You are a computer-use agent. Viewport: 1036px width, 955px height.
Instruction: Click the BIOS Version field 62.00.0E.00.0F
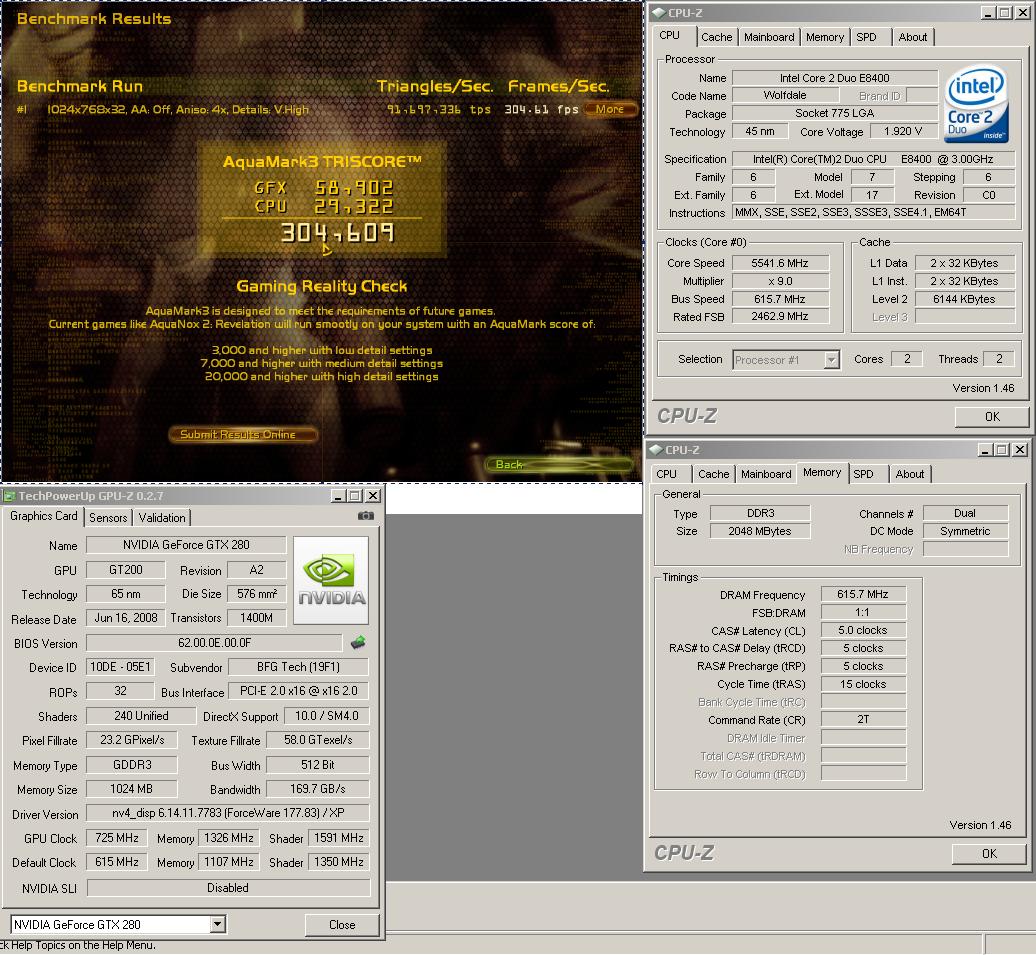click(214, 643)
